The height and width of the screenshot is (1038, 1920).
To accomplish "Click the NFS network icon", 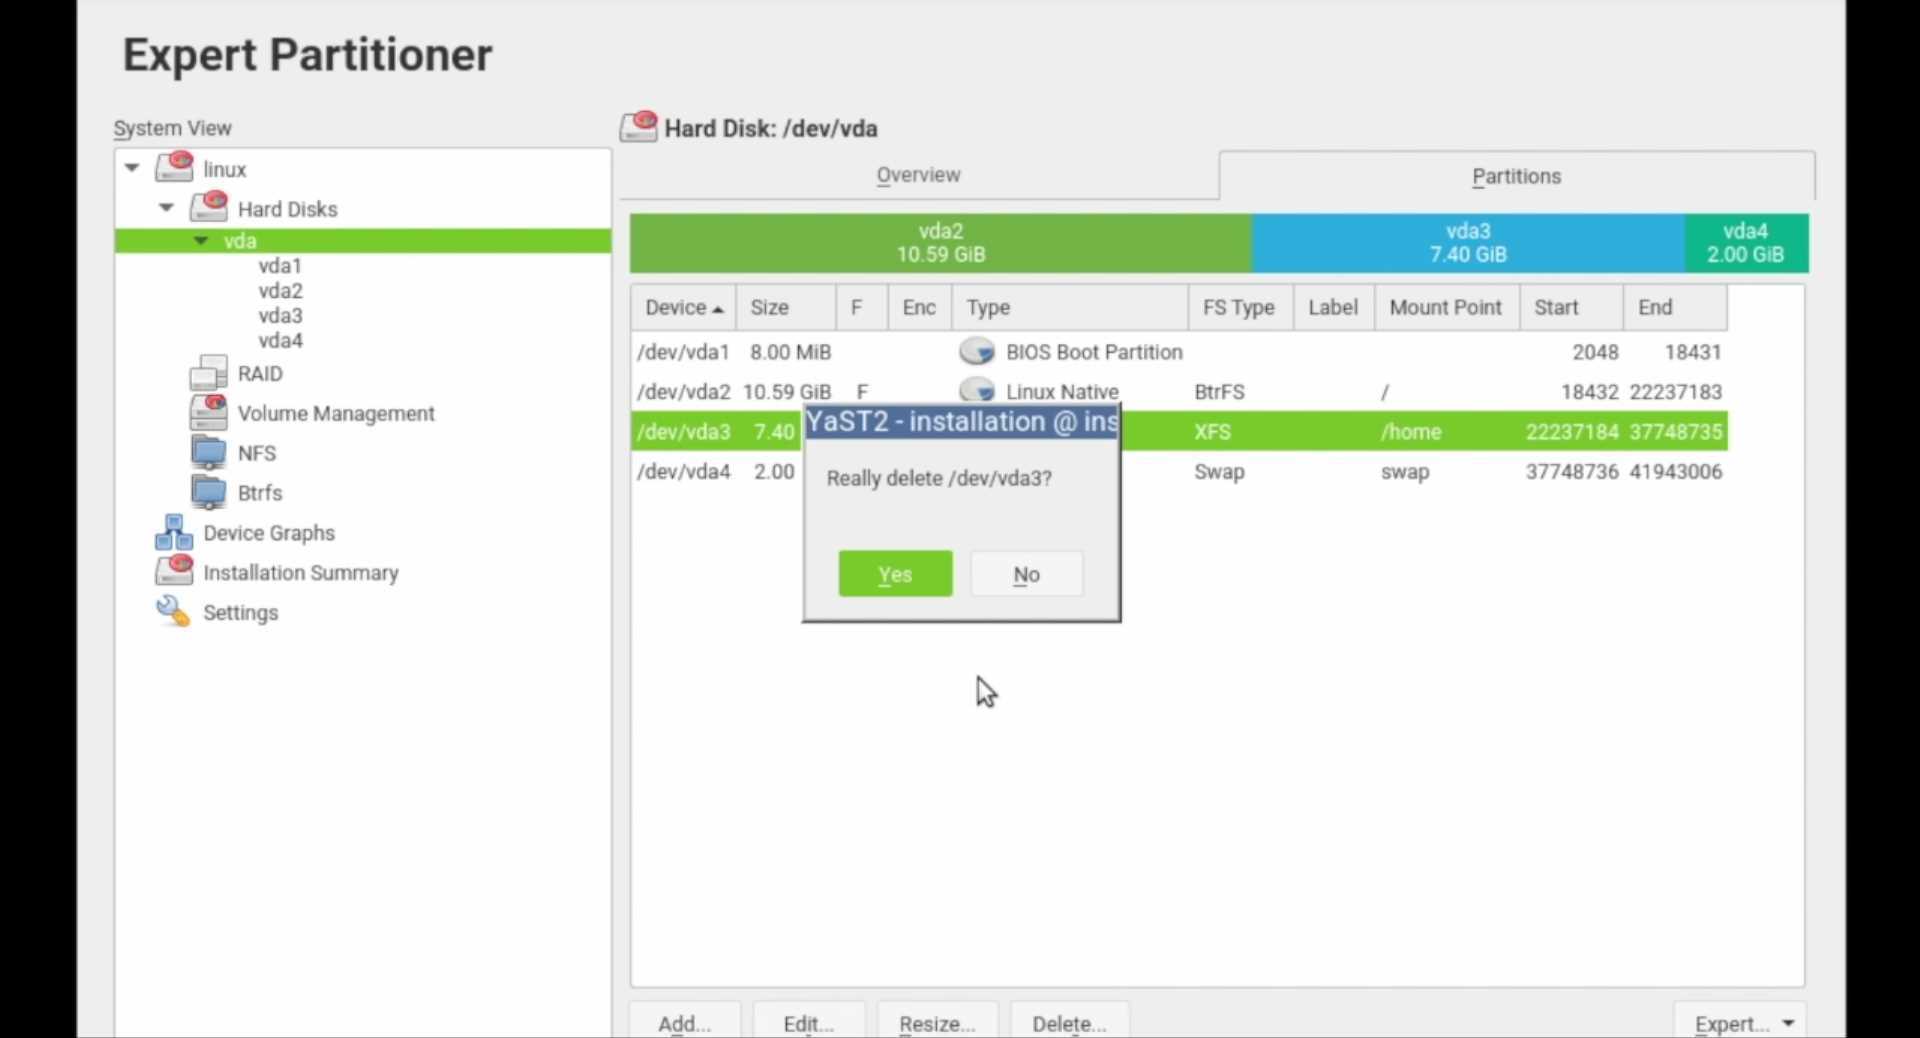I will point(209,452).
